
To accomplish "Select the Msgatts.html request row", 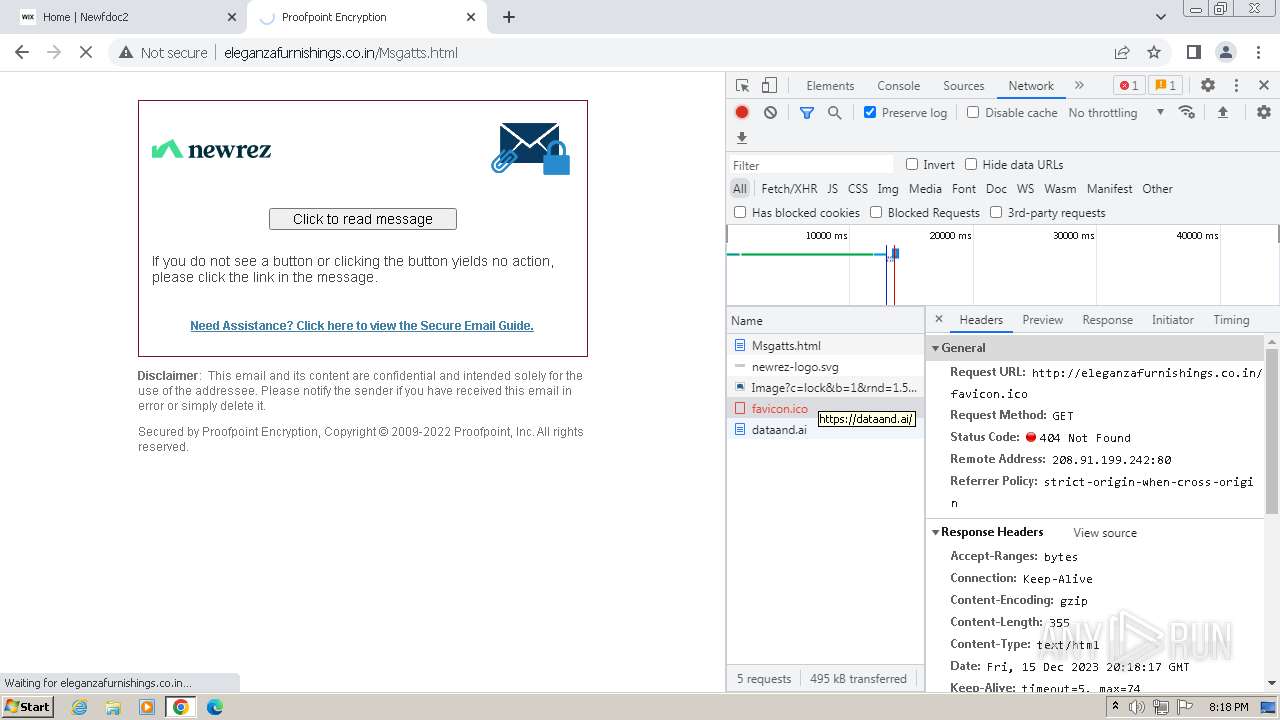I will click(x=826, y=346).
